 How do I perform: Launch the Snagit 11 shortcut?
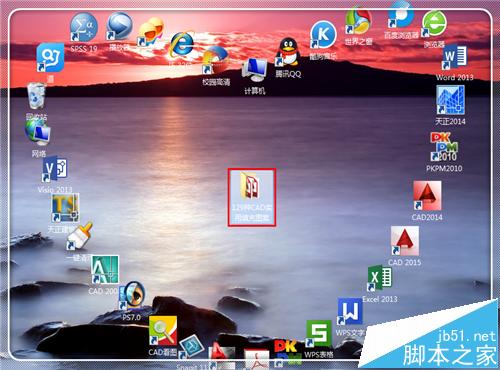pyautogui.click(x=192, y=347)
